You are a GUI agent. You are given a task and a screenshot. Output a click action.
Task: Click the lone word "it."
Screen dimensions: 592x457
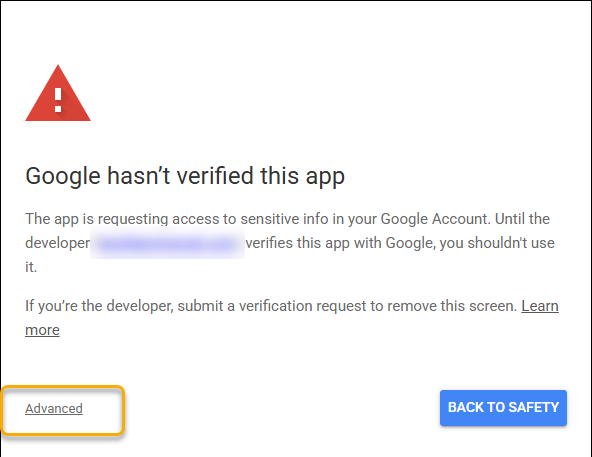[31, 267]
